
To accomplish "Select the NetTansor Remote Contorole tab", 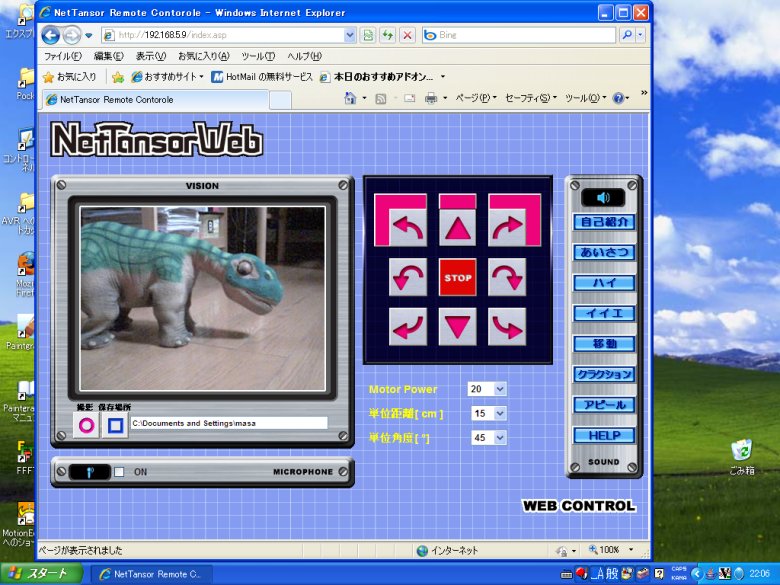I will [156, 99].
